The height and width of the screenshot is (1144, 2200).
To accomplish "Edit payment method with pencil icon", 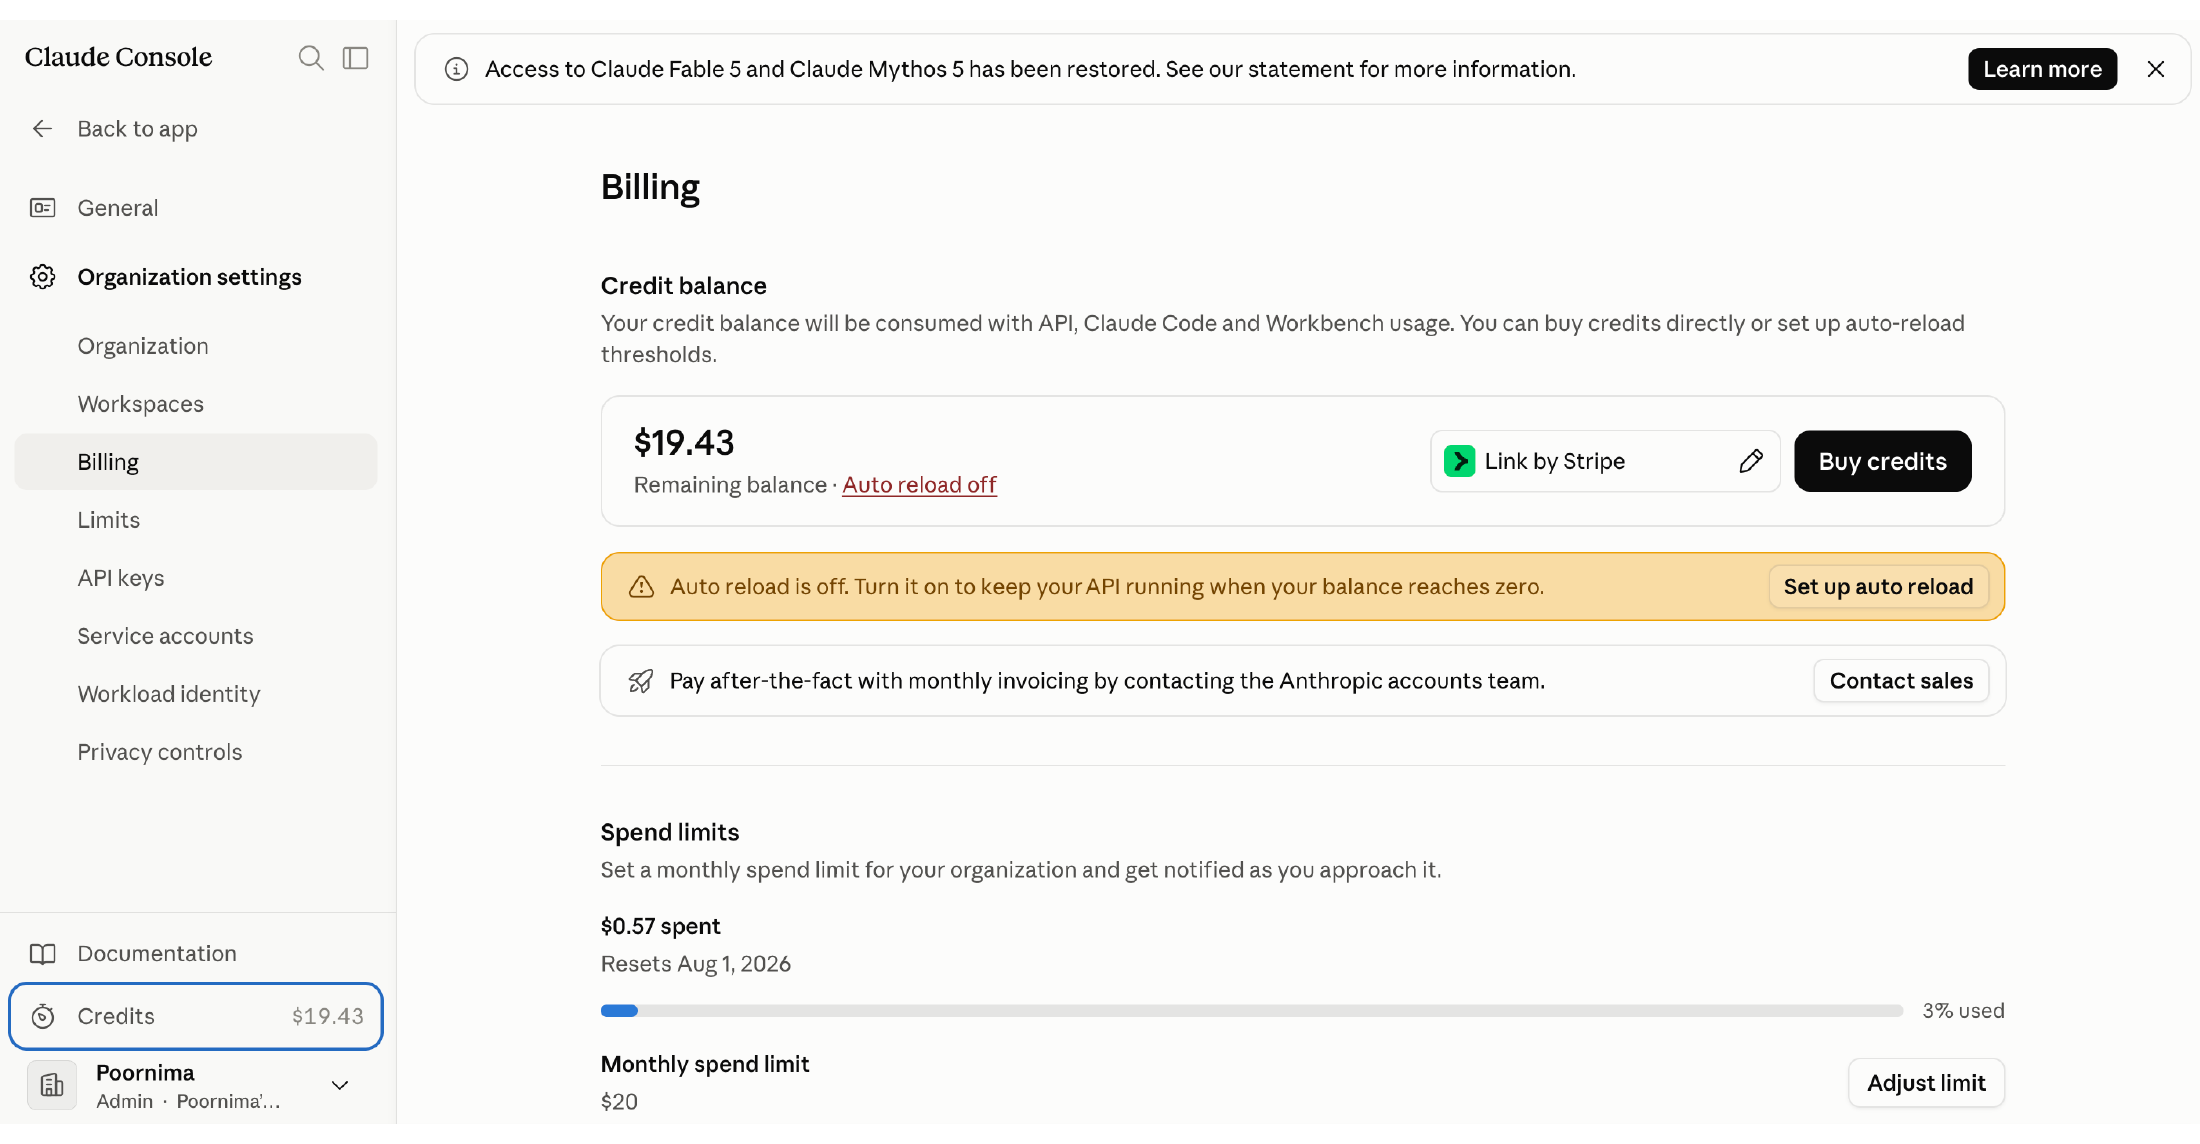I will (1750, 461).
